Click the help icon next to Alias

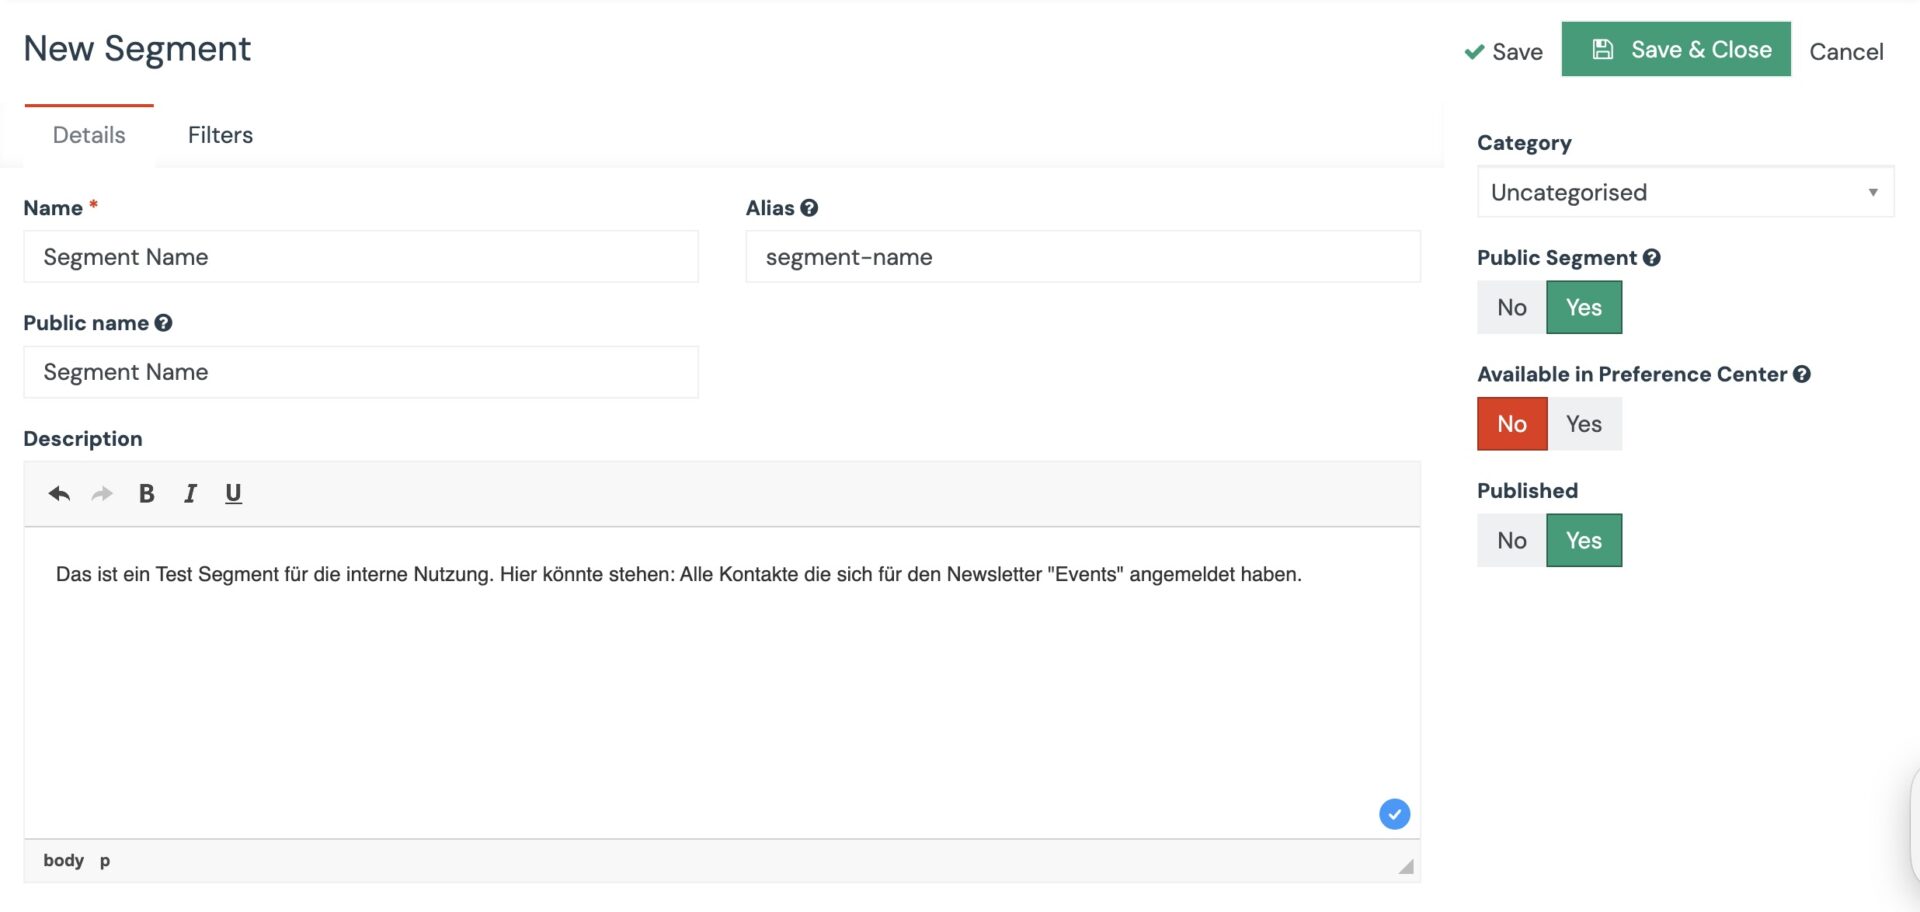[809, 208]
